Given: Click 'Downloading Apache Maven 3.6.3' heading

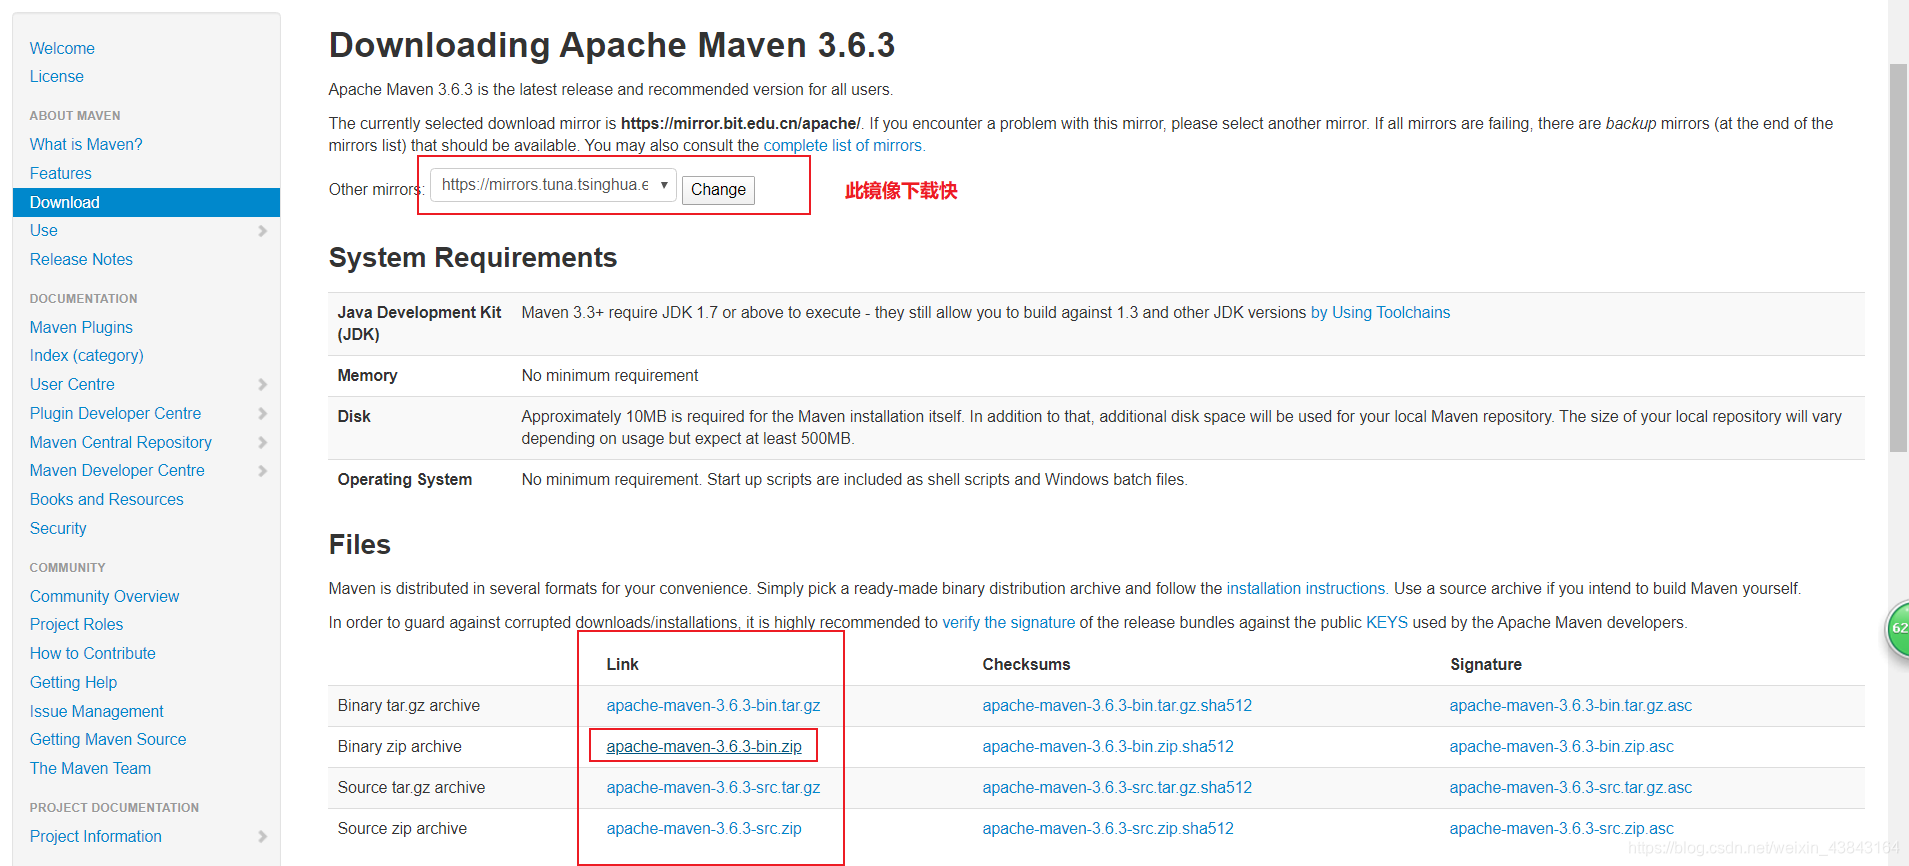Looking at the screenshot, I should 612,45.
